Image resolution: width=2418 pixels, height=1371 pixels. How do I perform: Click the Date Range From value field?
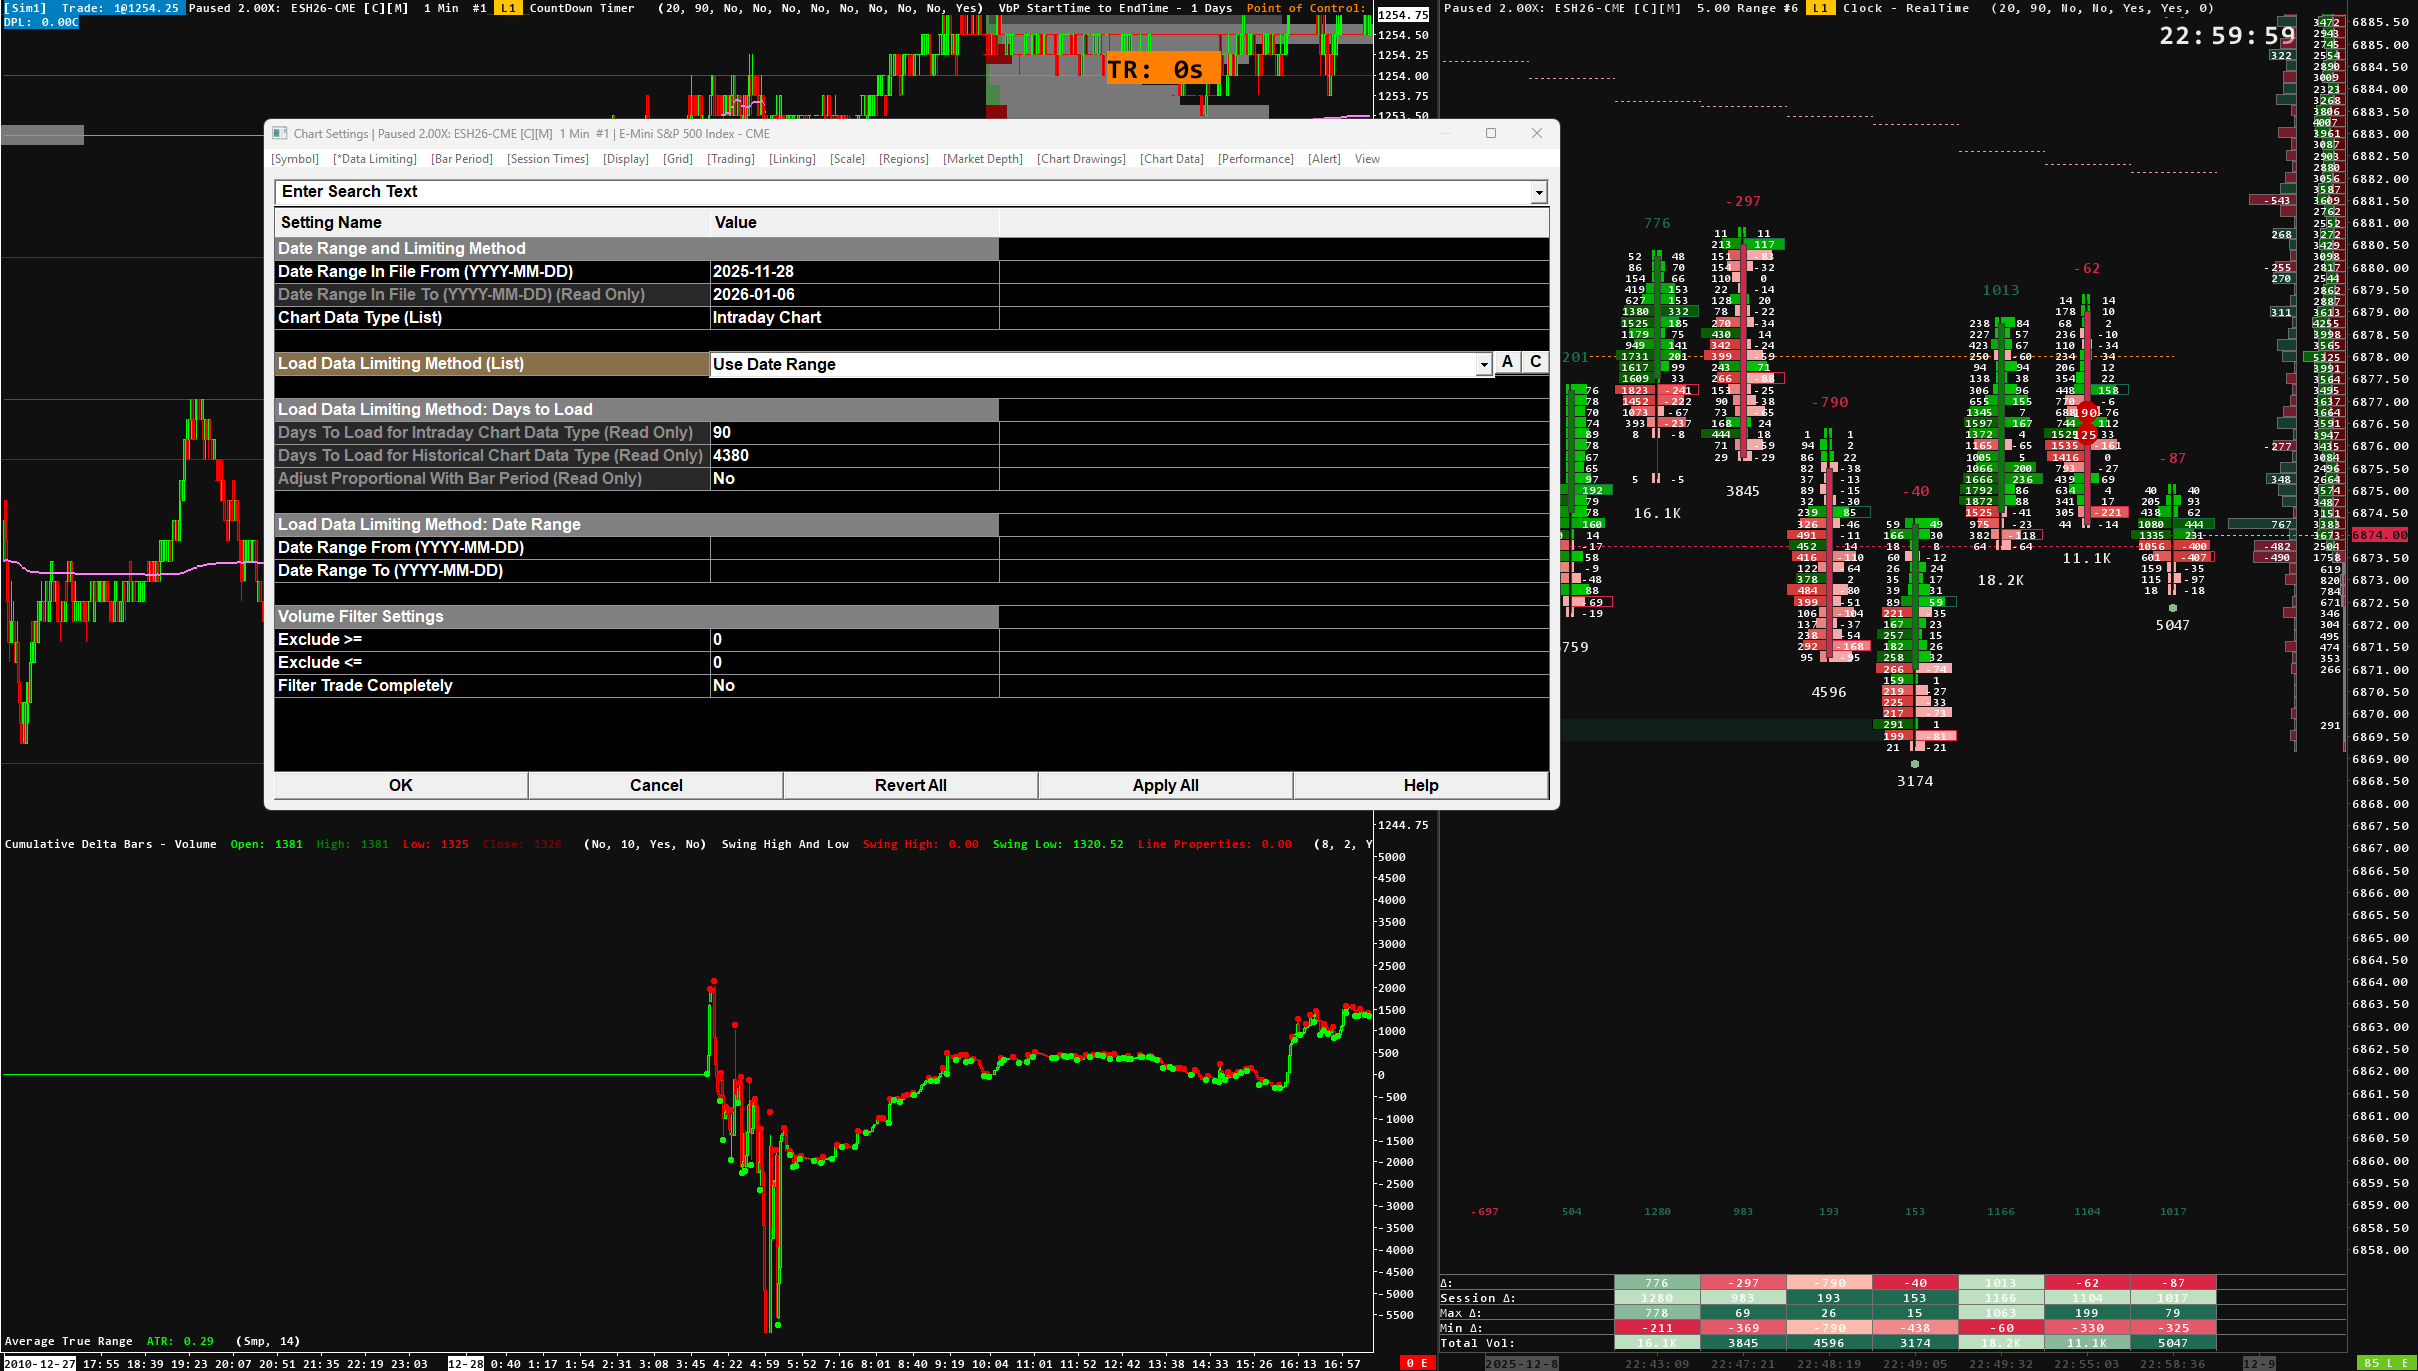(853, 548)
